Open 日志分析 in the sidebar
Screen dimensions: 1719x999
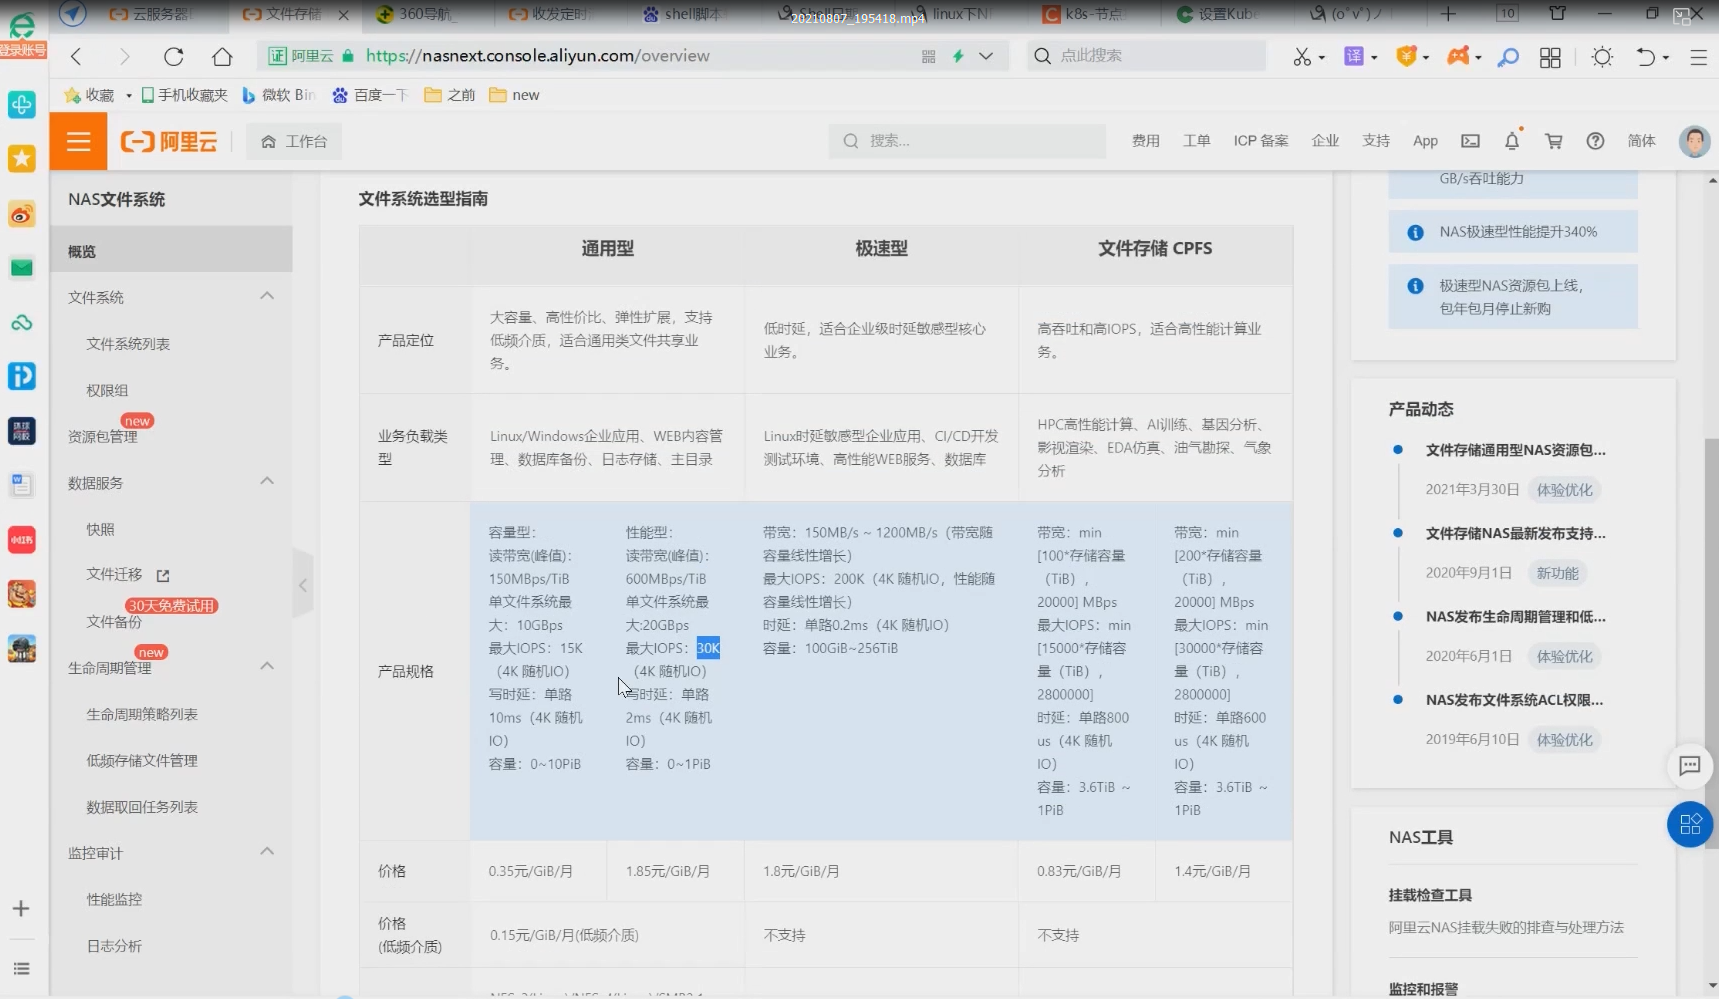pyautogui.click(x=114, y=946)
